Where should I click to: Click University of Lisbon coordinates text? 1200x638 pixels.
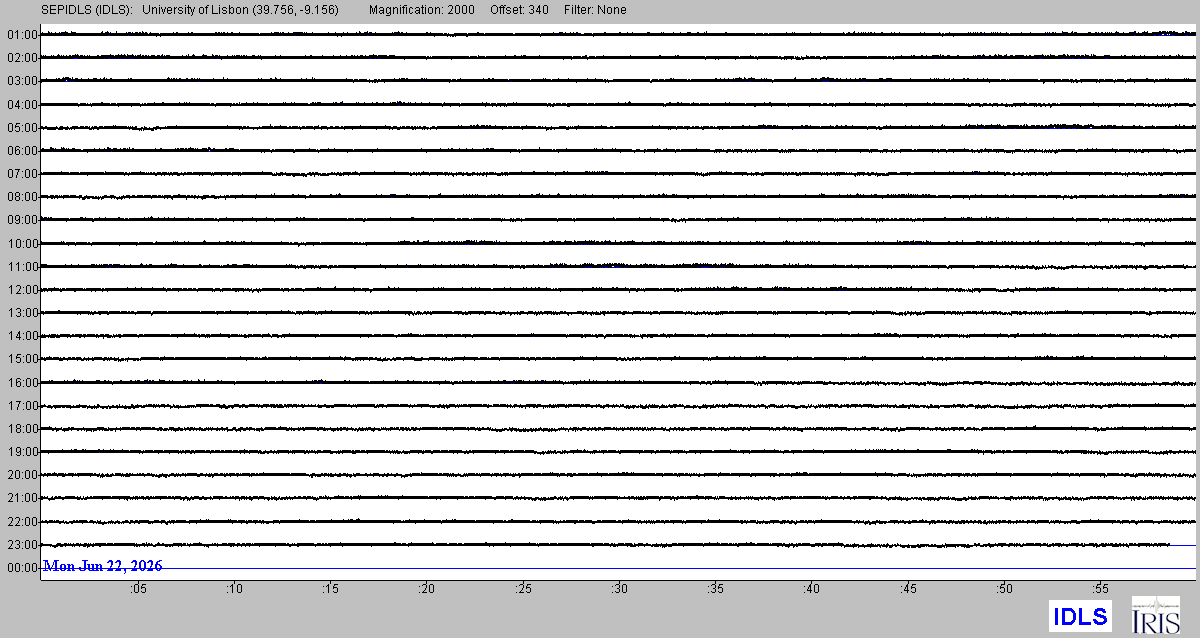coord(241,10)
